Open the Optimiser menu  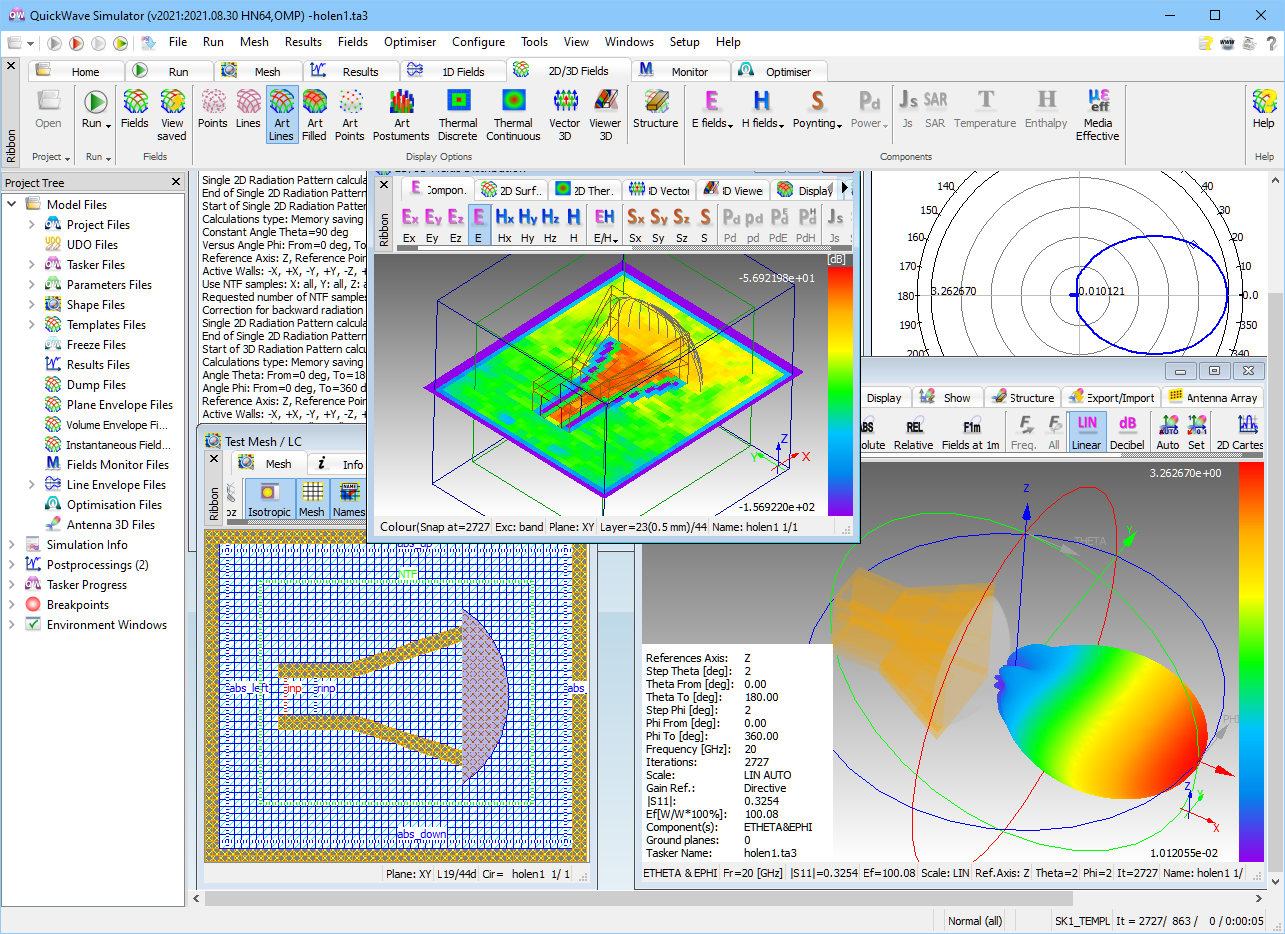coord(410,42)
